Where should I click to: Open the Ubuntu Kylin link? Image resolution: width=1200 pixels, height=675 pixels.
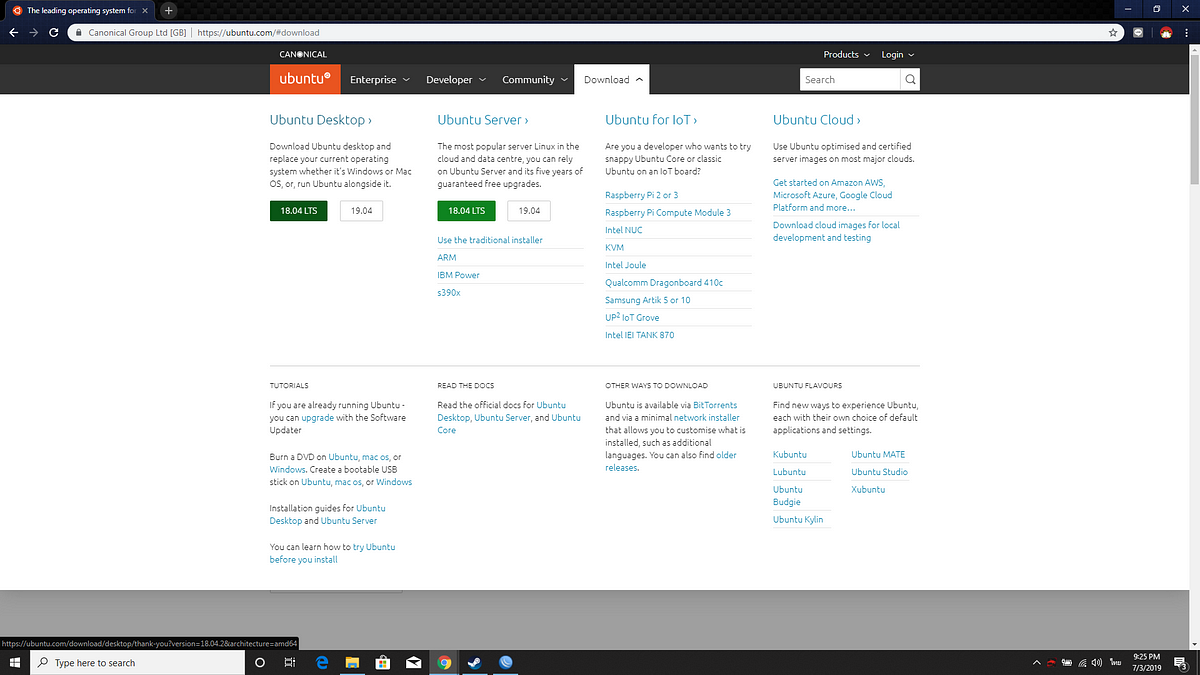(798, 519)
